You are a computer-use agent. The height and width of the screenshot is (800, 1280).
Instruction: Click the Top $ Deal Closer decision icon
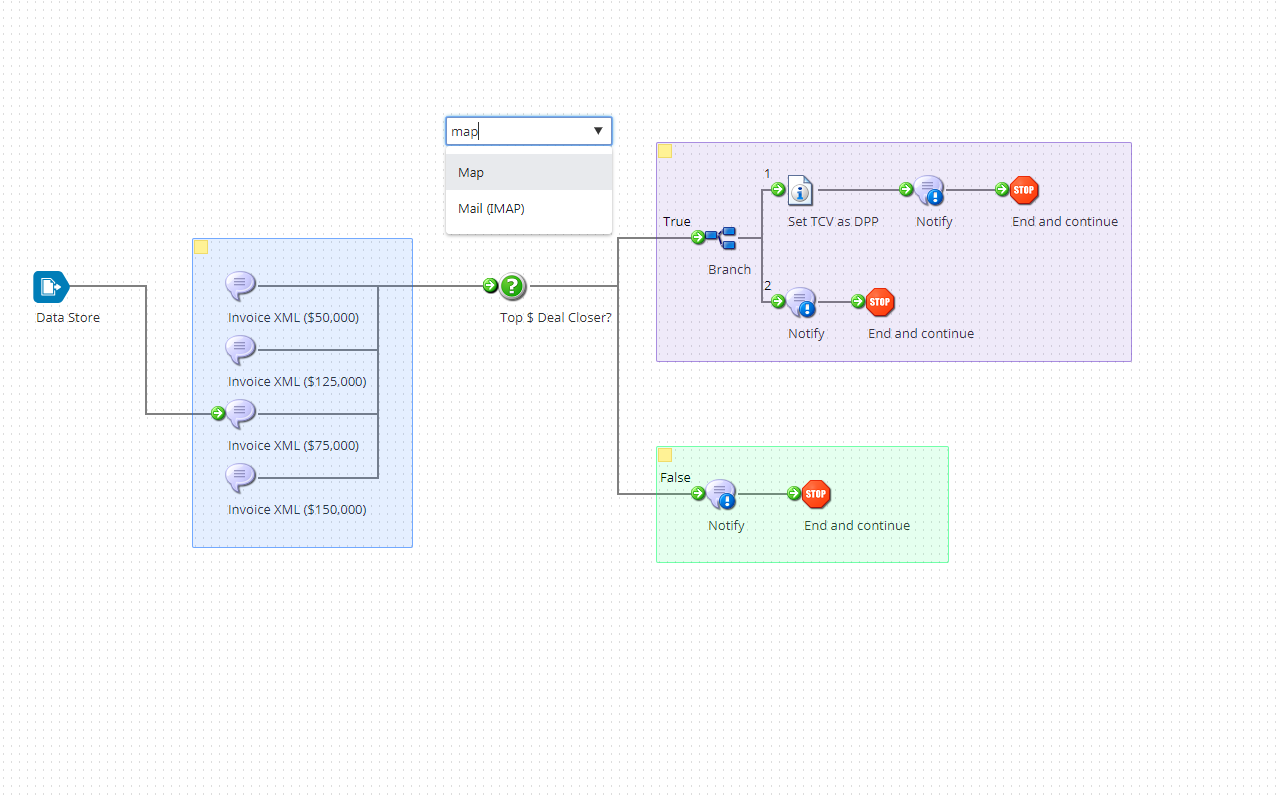[512, 286]
